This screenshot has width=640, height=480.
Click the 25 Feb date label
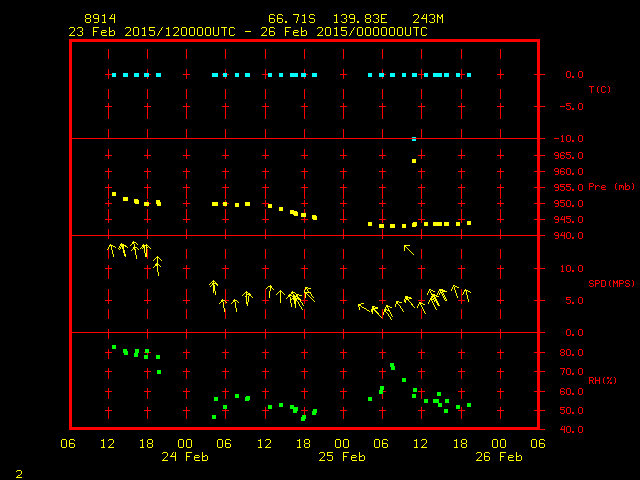(341, 456)
